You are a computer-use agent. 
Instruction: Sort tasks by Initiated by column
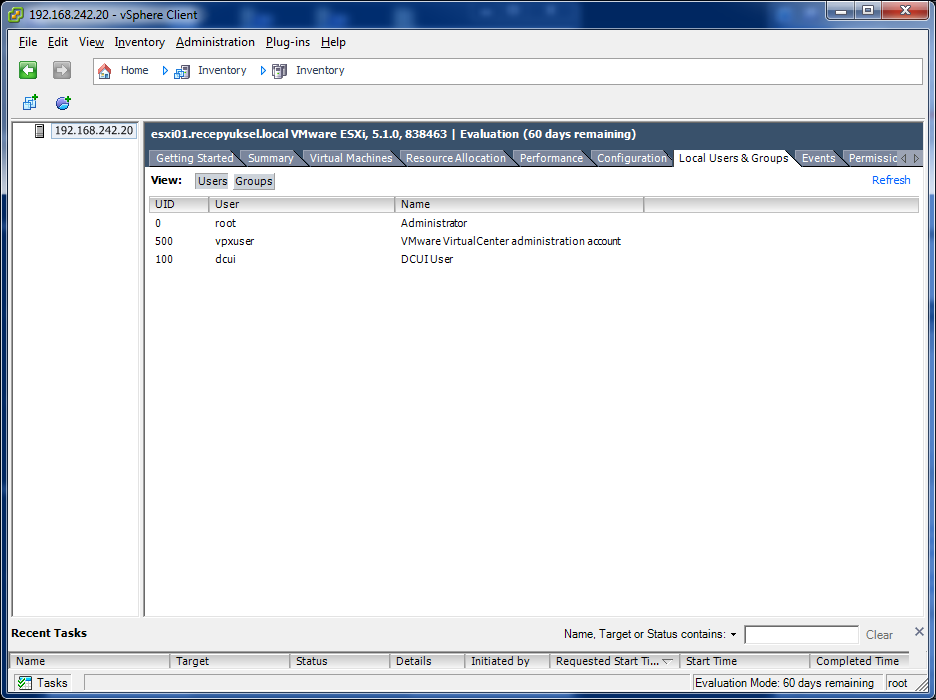tap(507, 661)
